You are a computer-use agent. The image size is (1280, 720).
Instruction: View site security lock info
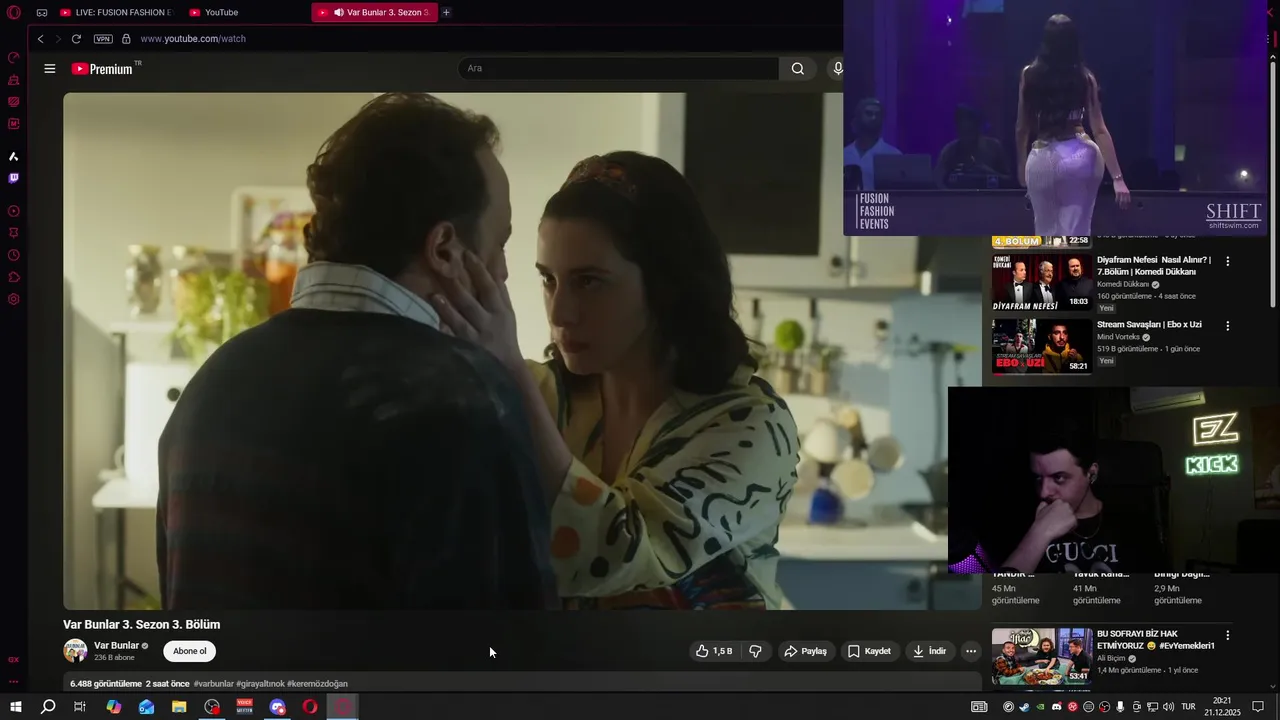click(x=126, y=39)
